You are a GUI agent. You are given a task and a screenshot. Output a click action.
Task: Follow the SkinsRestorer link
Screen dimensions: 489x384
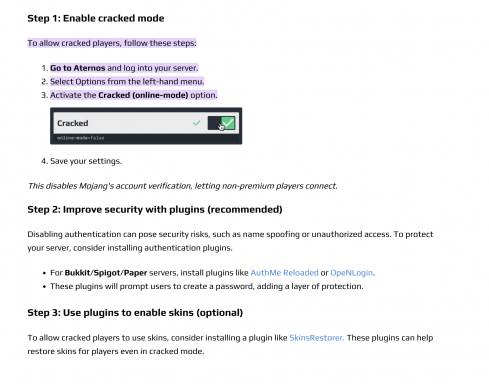(x=316, y=338)
